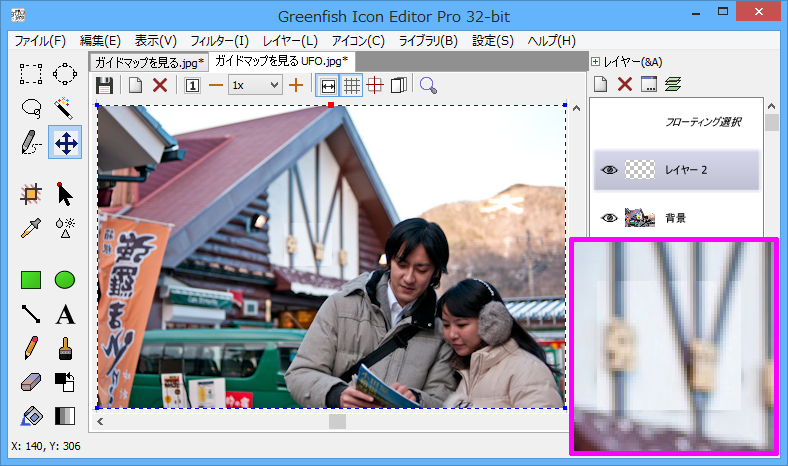This screenshot has height=466, width=788.
Task: Select the text tool
Action: [x=65, y=315]
